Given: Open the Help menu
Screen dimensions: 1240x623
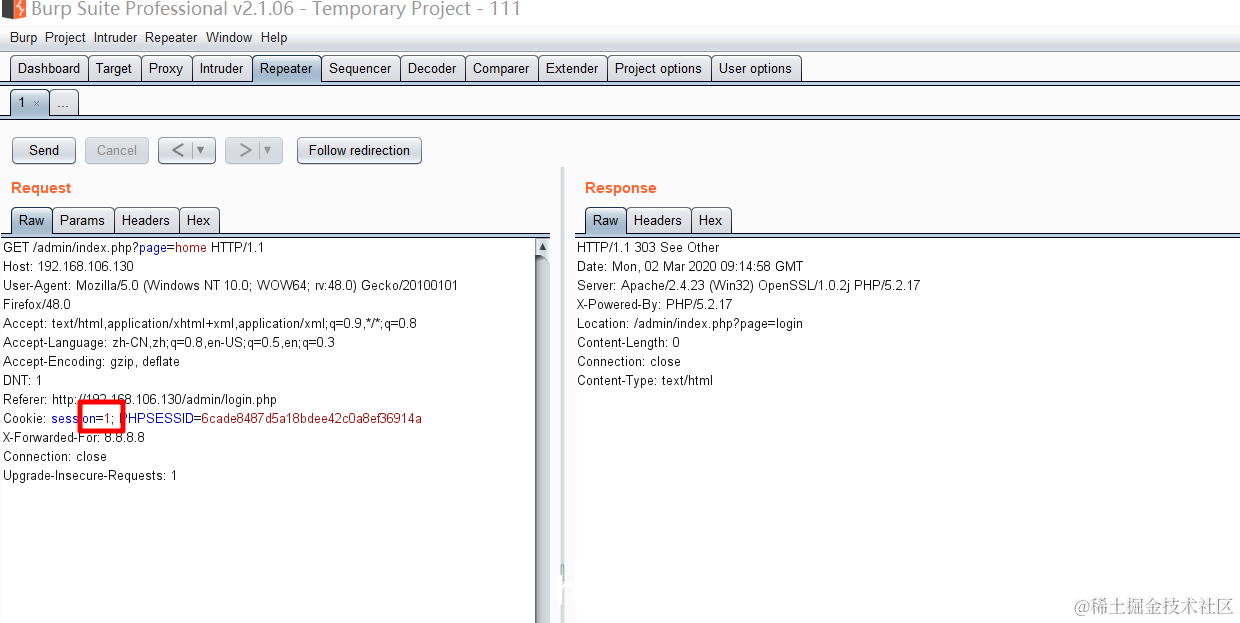Looking at the screenshot, I should [x=274, y=37].
